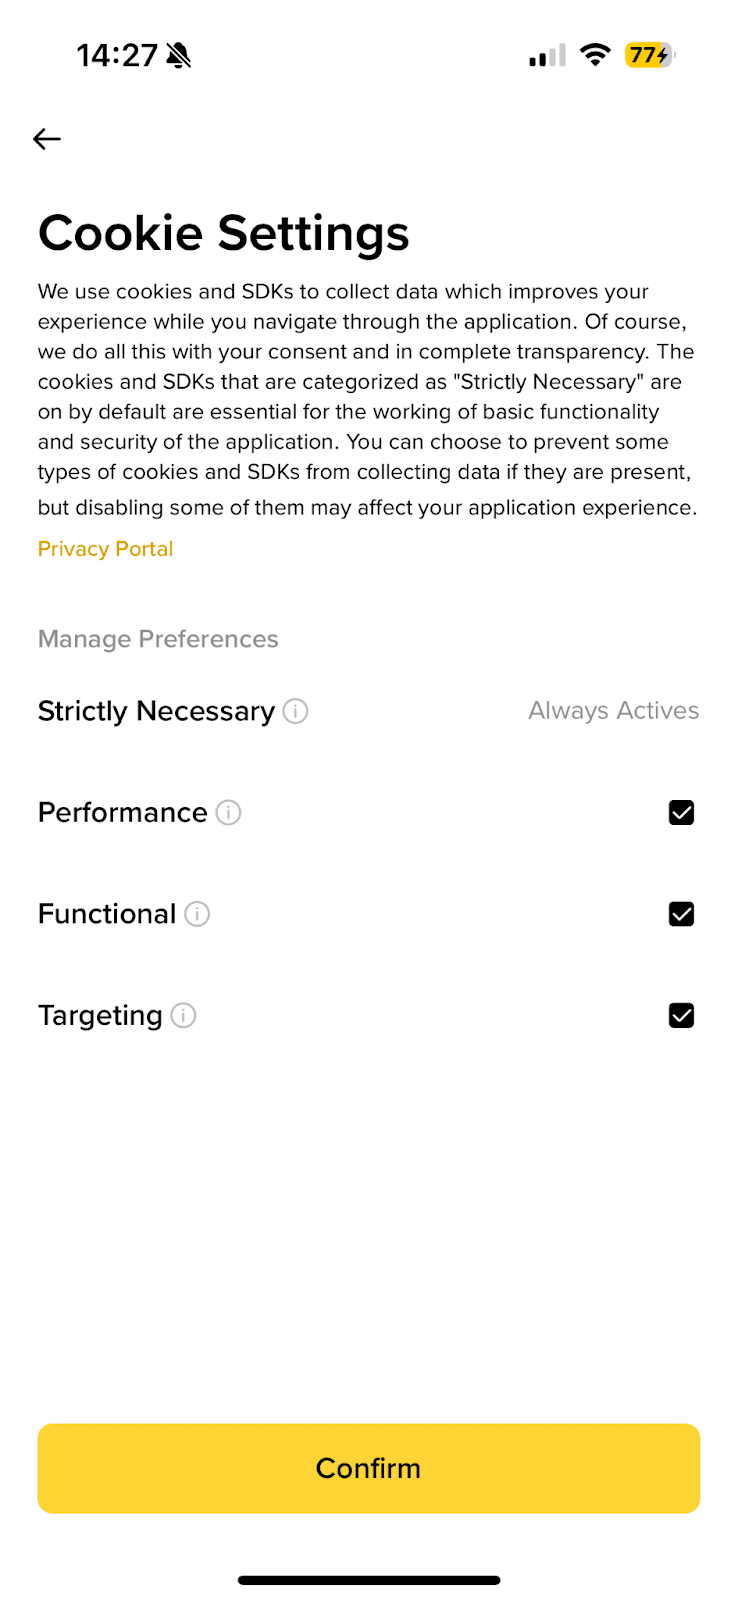The width and height of the screenshot is (738, 1600).
Task: Tap the silent bell icon in status bar
Action: click(x=179, y=56)
